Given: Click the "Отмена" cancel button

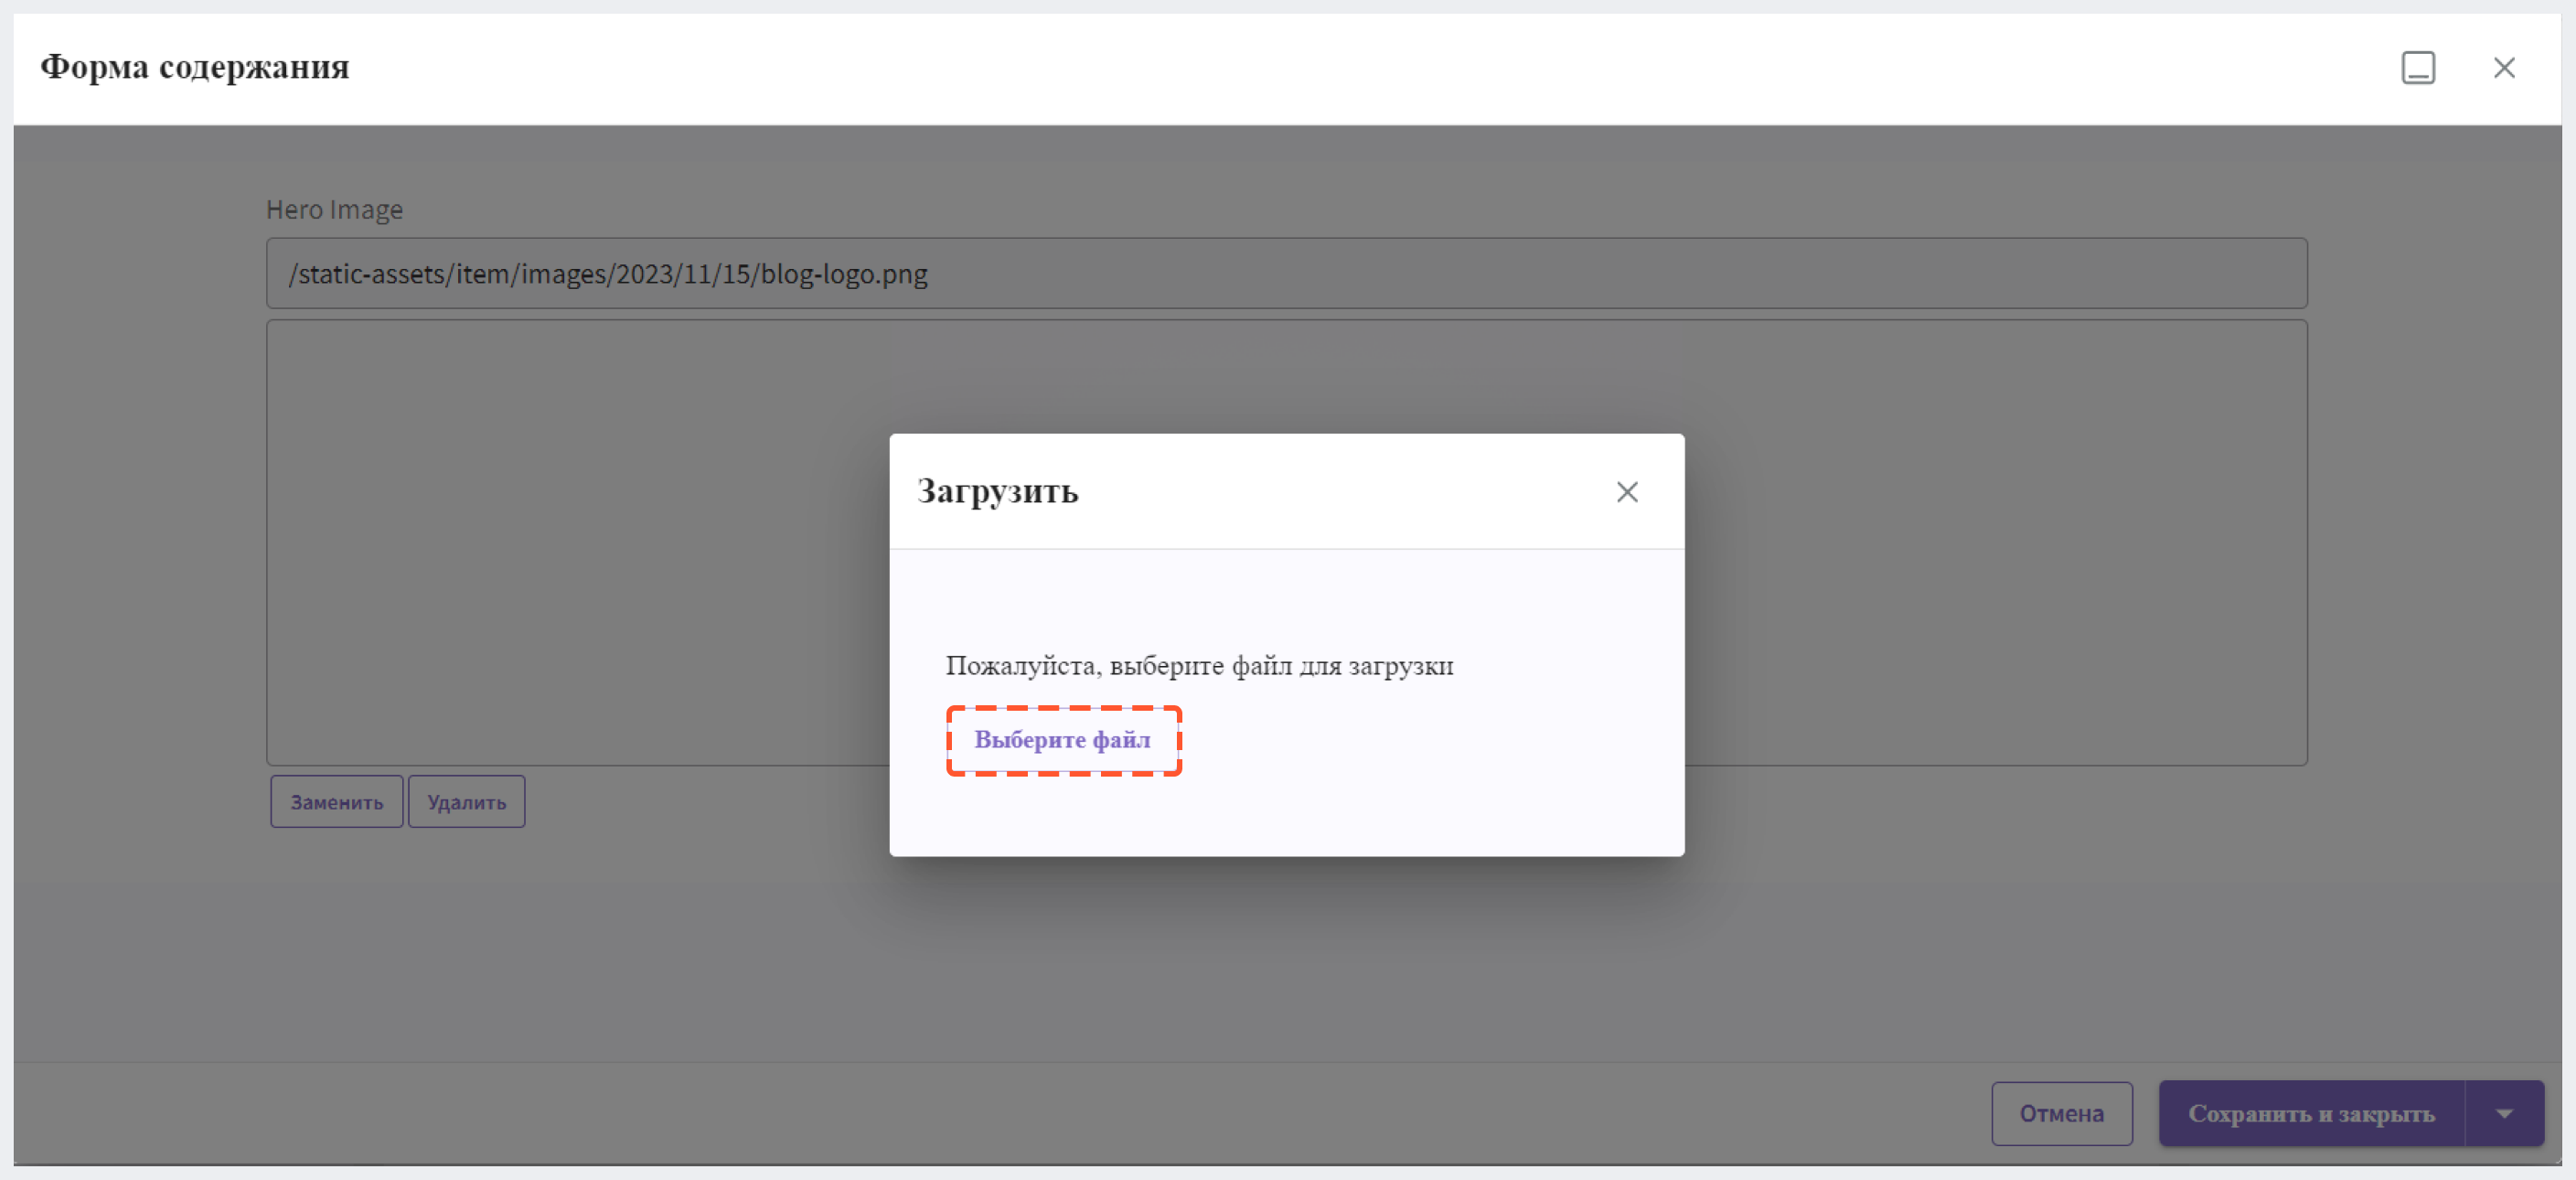Looking at the screenshot, I should pos(2061,1113).
